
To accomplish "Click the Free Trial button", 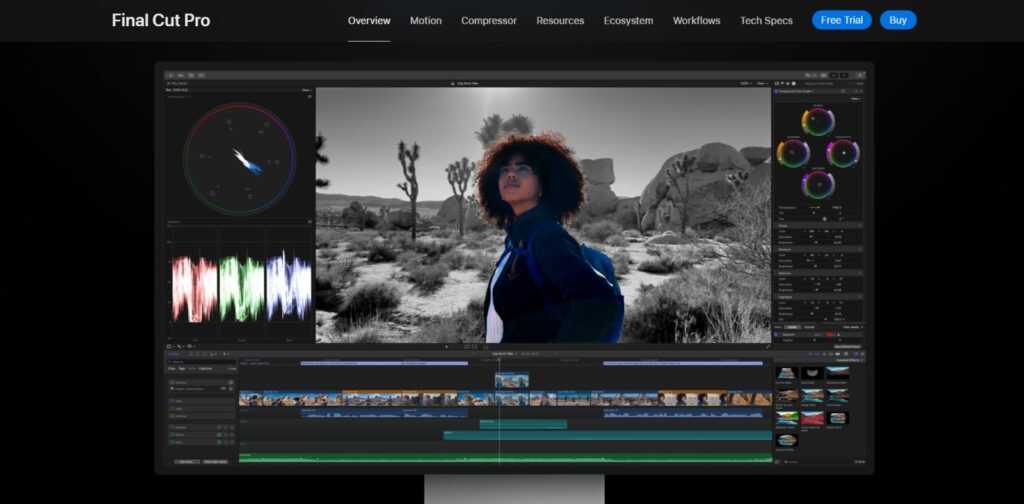I will [841, 20].
